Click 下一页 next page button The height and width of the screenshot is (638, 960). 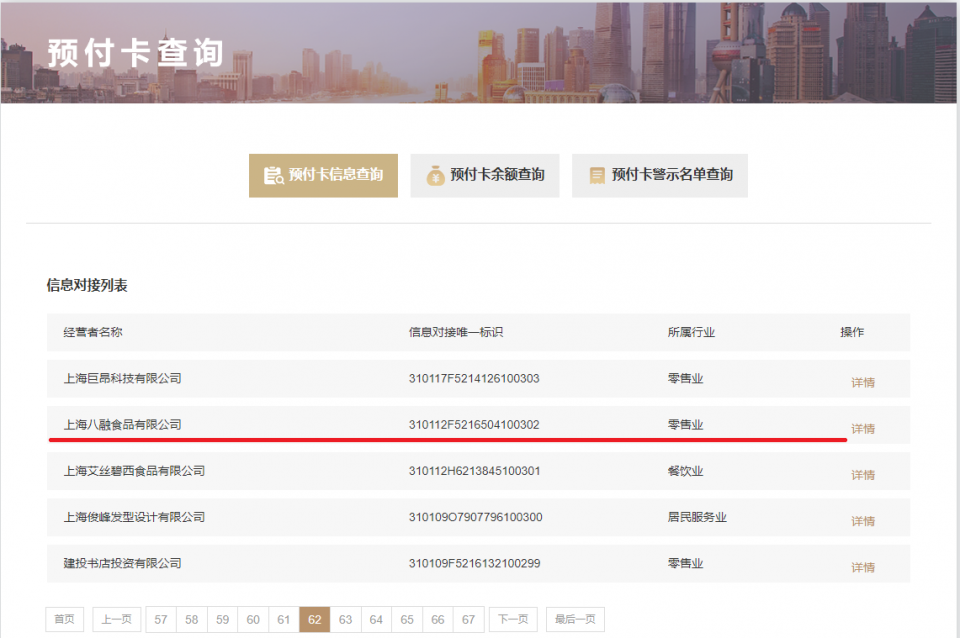pos(513,619)
